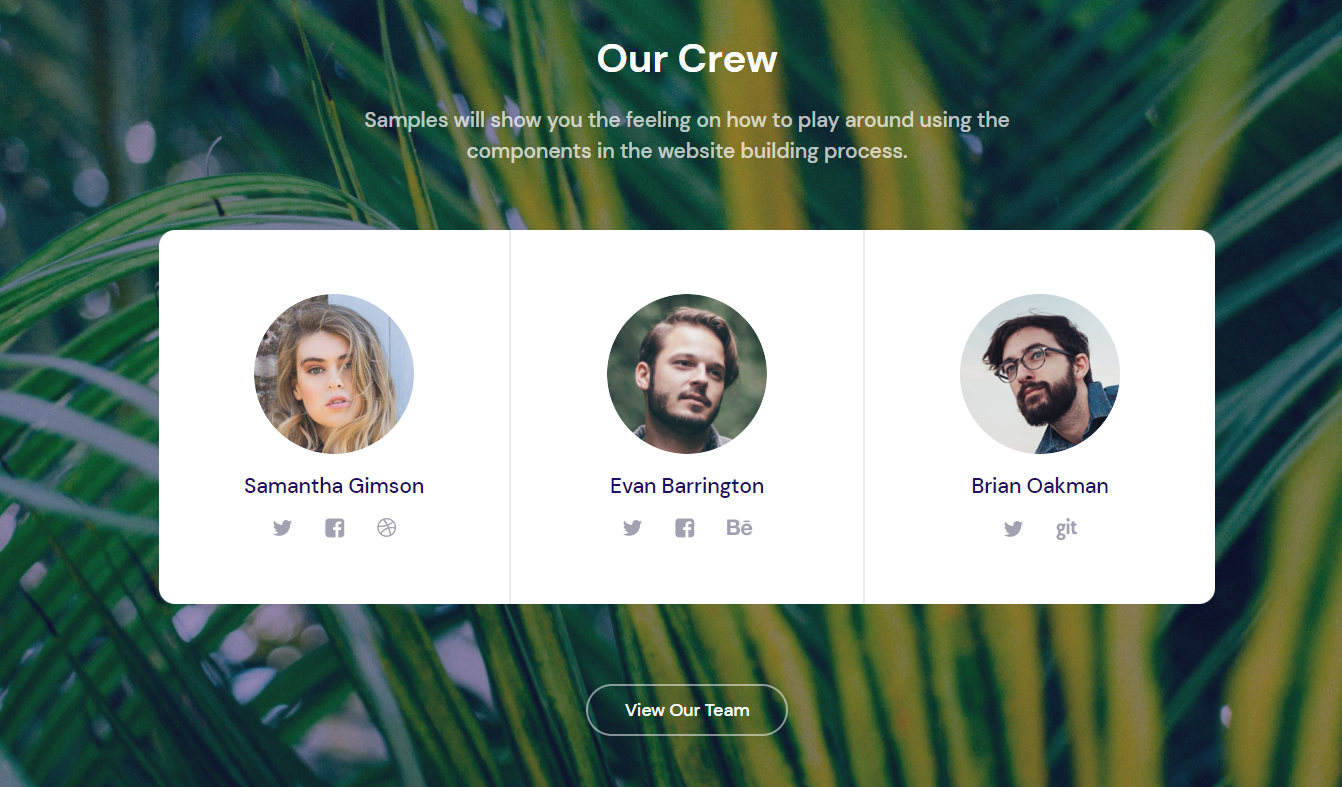This screenshot has width=1342, height=787.
Task: Click Samantha Gimson's profile photo
Action: [x=334, y=374]
